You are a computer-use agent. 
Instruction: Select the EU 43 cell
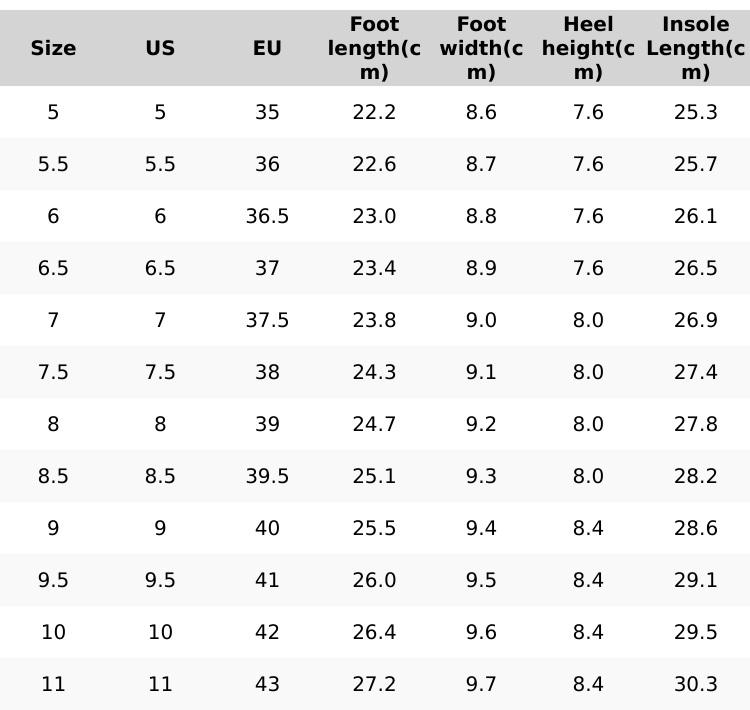pos(267,684)
